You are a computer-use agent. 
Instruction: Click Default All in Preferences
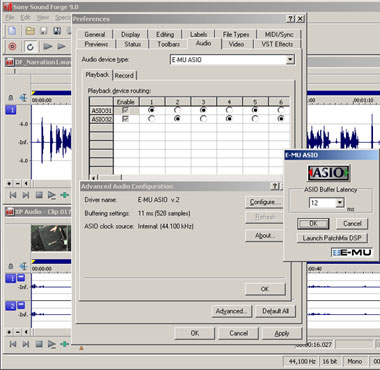[x=275, y=311]
